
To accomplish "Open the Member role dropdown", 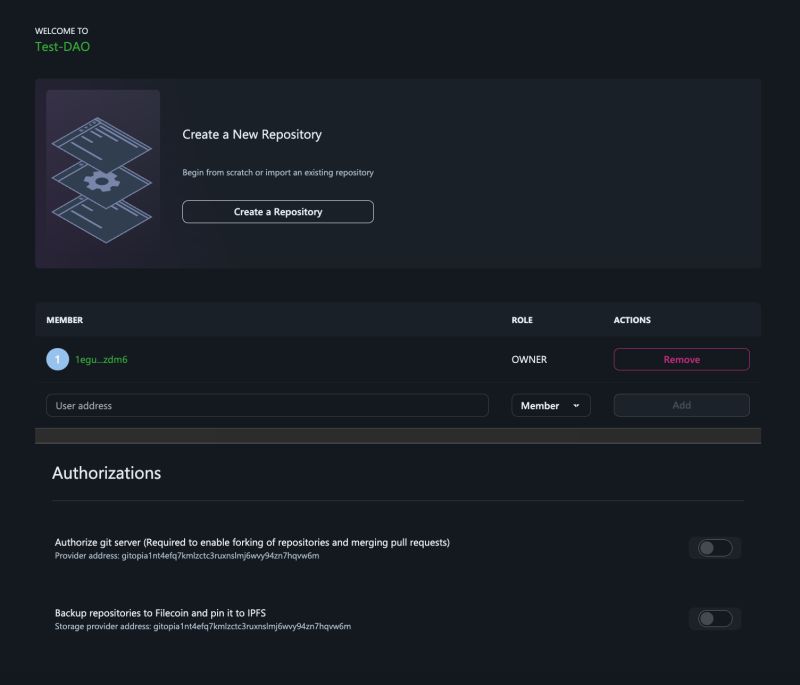I will pyautogui.click(x=551, y=405).
